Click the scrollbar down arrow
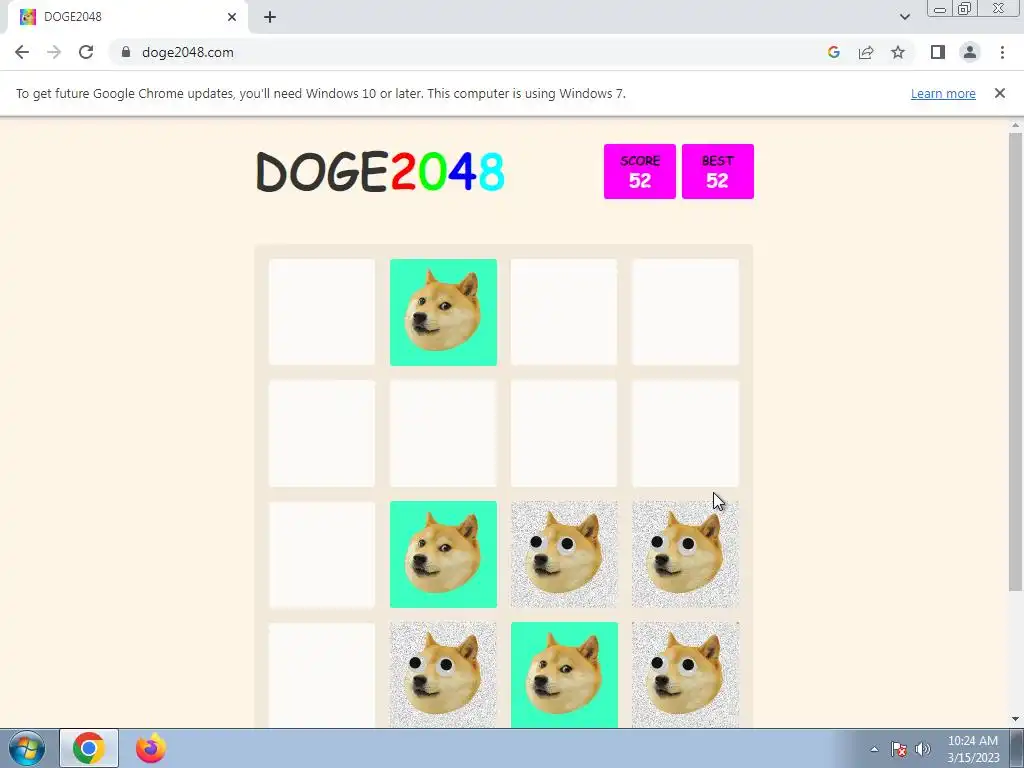The width and height of the screenshot is (1024, 768). point(1015,719)
